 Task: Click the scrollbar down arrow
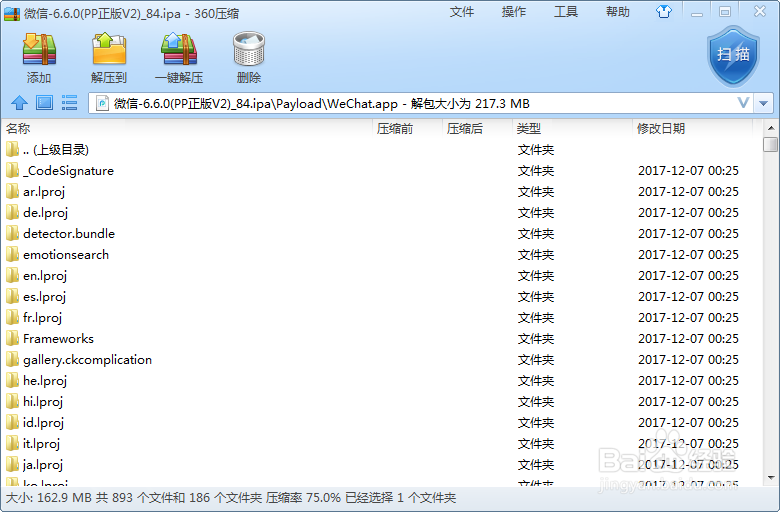[771, 478]
